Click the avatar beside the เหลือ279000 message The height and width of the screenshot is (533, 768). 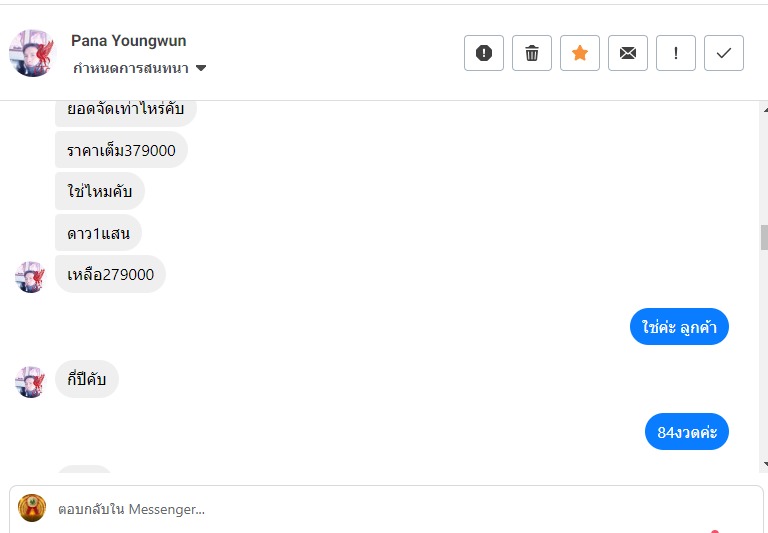30,276
